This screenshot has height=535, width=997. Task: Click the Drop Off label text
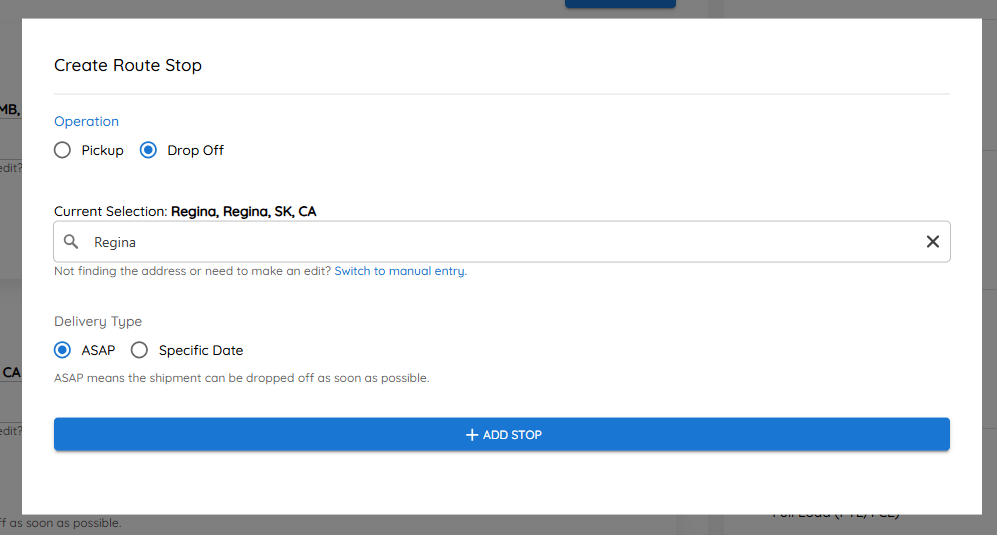click(195, 151)
